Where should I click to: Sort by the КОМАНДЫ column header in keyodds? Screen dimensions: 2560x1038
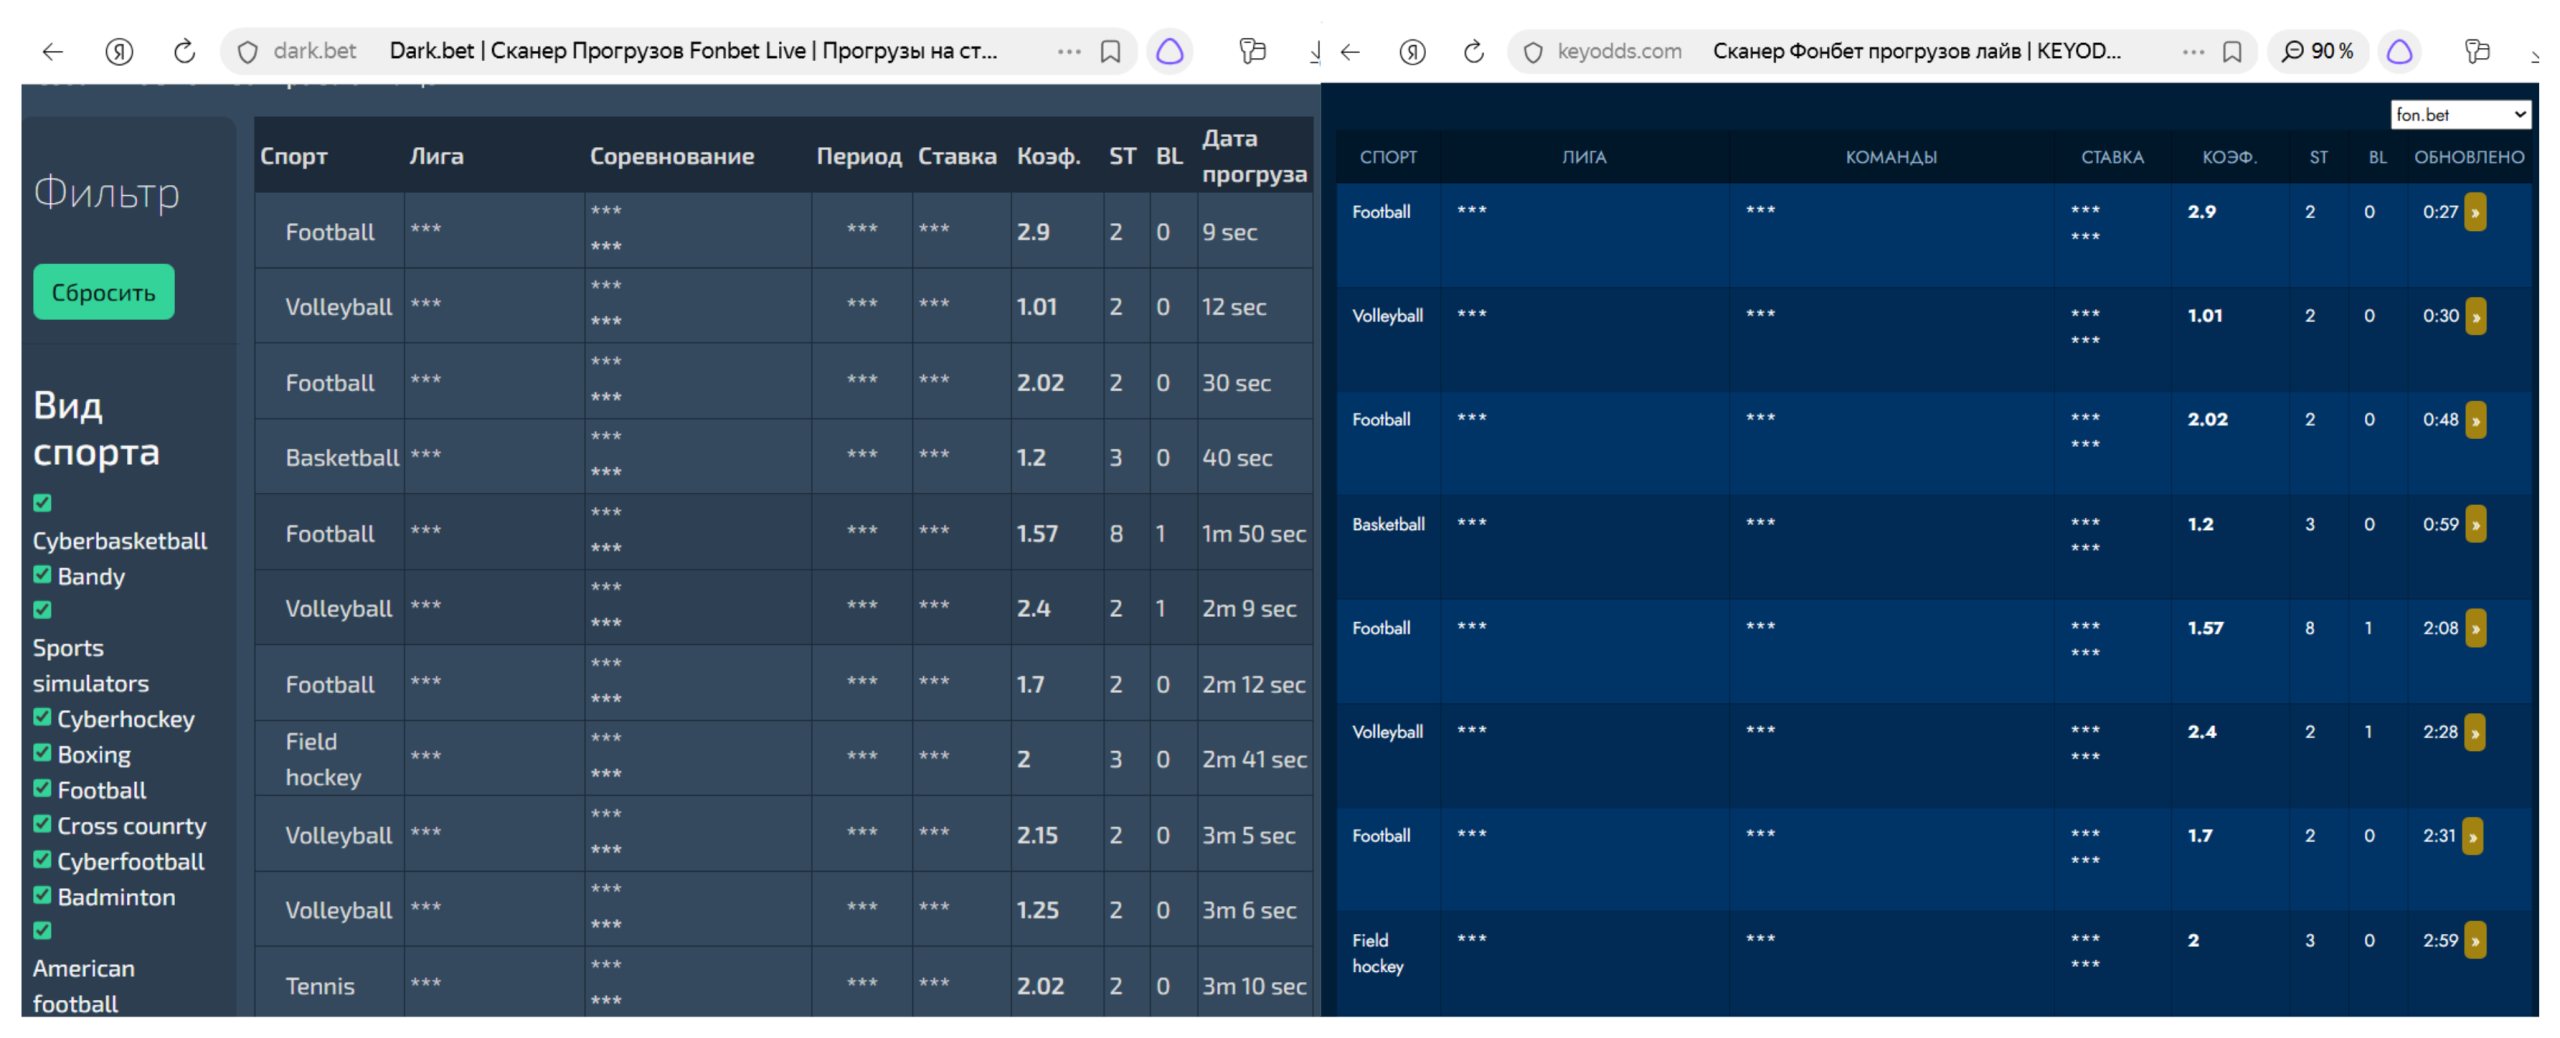[x=1890, y=157]
